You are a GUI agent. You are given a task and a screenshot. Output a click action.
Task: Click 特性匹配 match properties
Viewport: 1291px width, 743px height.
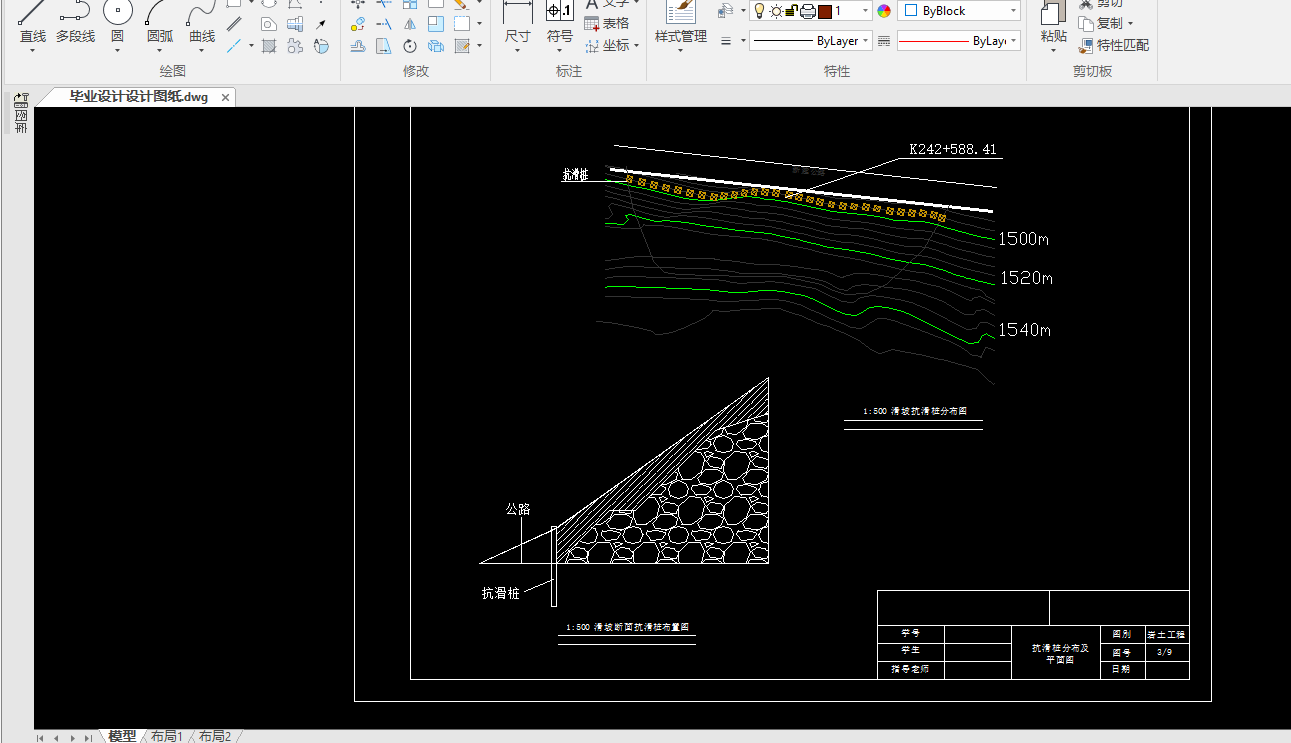tap(1114, 45)
